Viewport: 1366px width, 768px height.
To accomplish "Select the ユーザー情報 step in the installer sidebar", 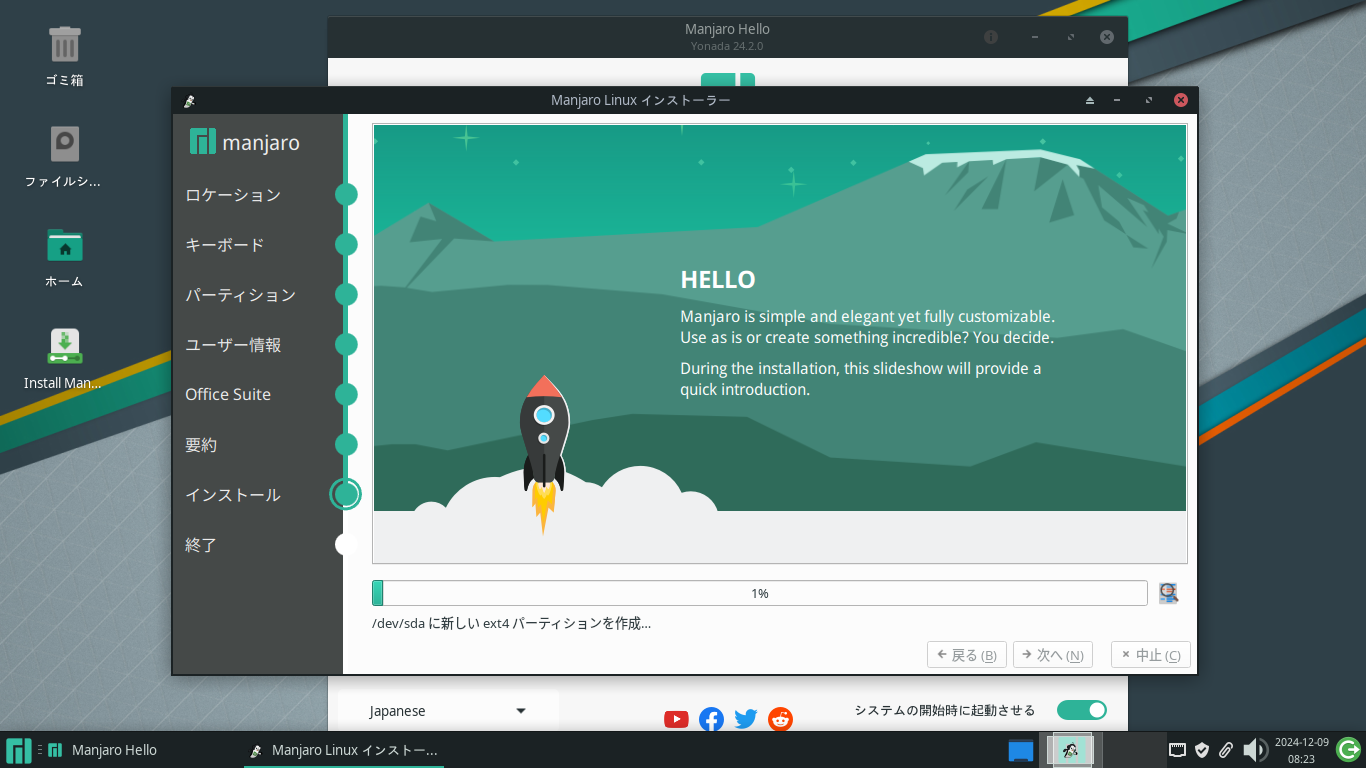I will coord(233,345).
